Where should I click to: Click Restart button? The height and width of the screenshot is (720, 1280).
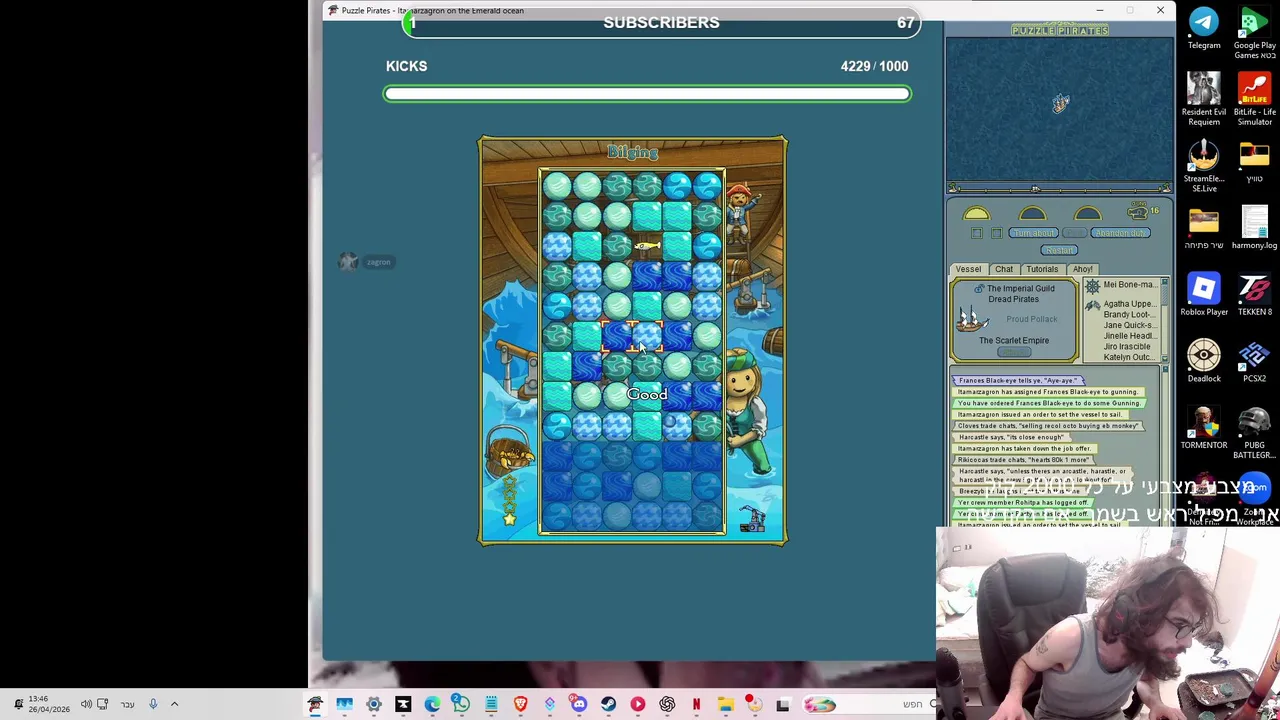click(x=1060, y=250)
